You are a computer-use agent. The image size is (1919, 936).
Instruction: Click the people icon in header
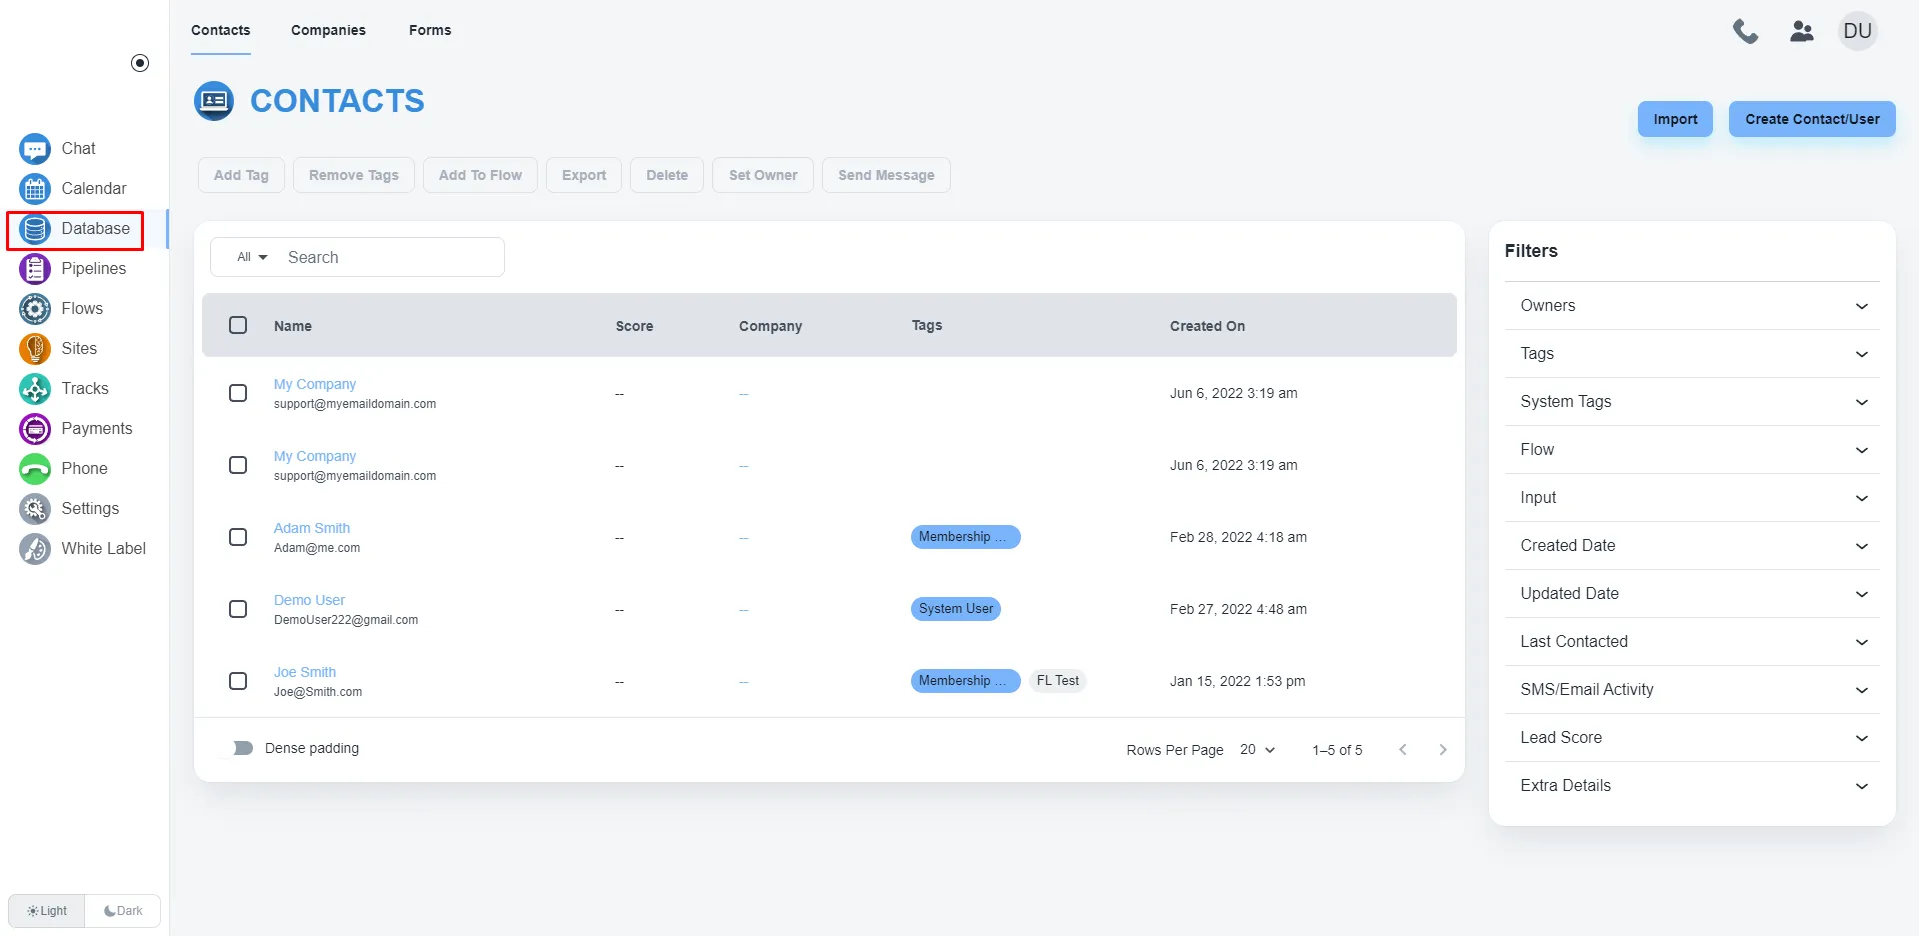tap(1802, 31)
